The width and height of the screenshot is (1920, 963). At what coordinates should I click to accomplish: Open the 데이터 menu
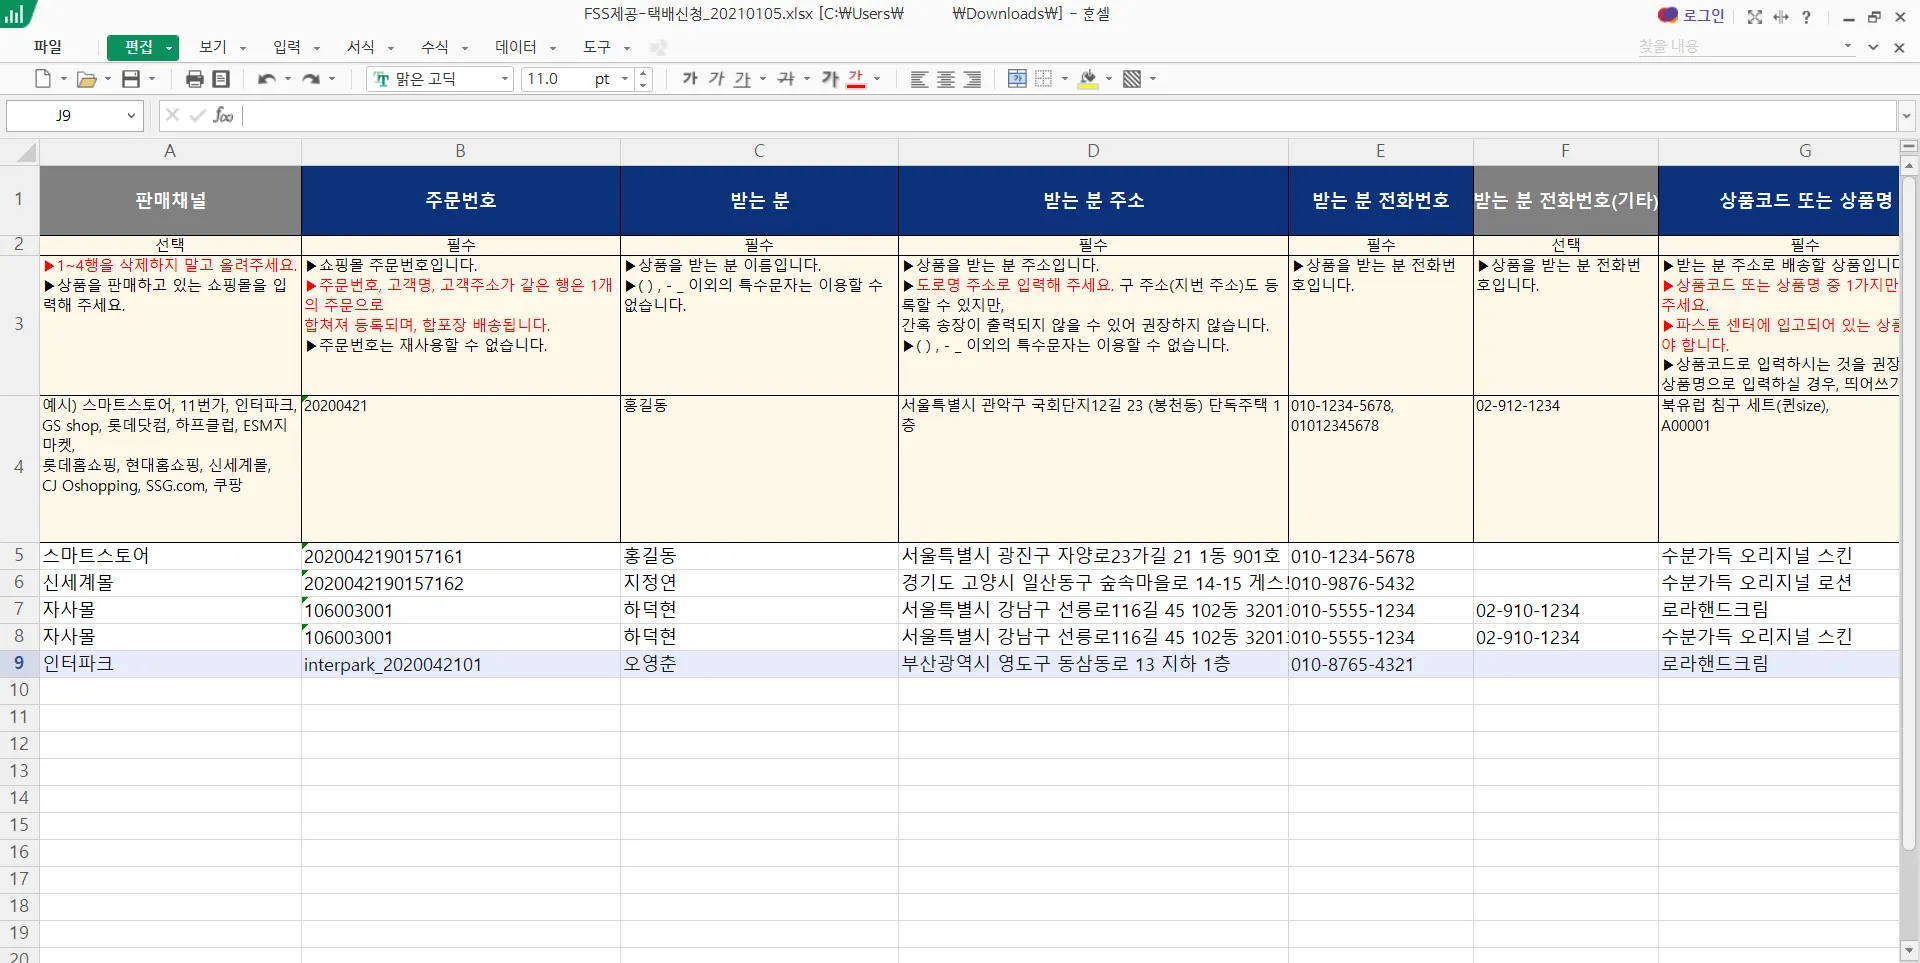pyautogui.click(x=516, y=47)
